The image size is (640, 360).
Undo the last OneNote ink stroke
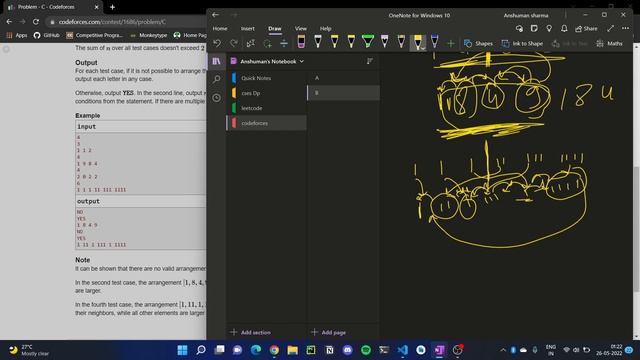point(217,43)
